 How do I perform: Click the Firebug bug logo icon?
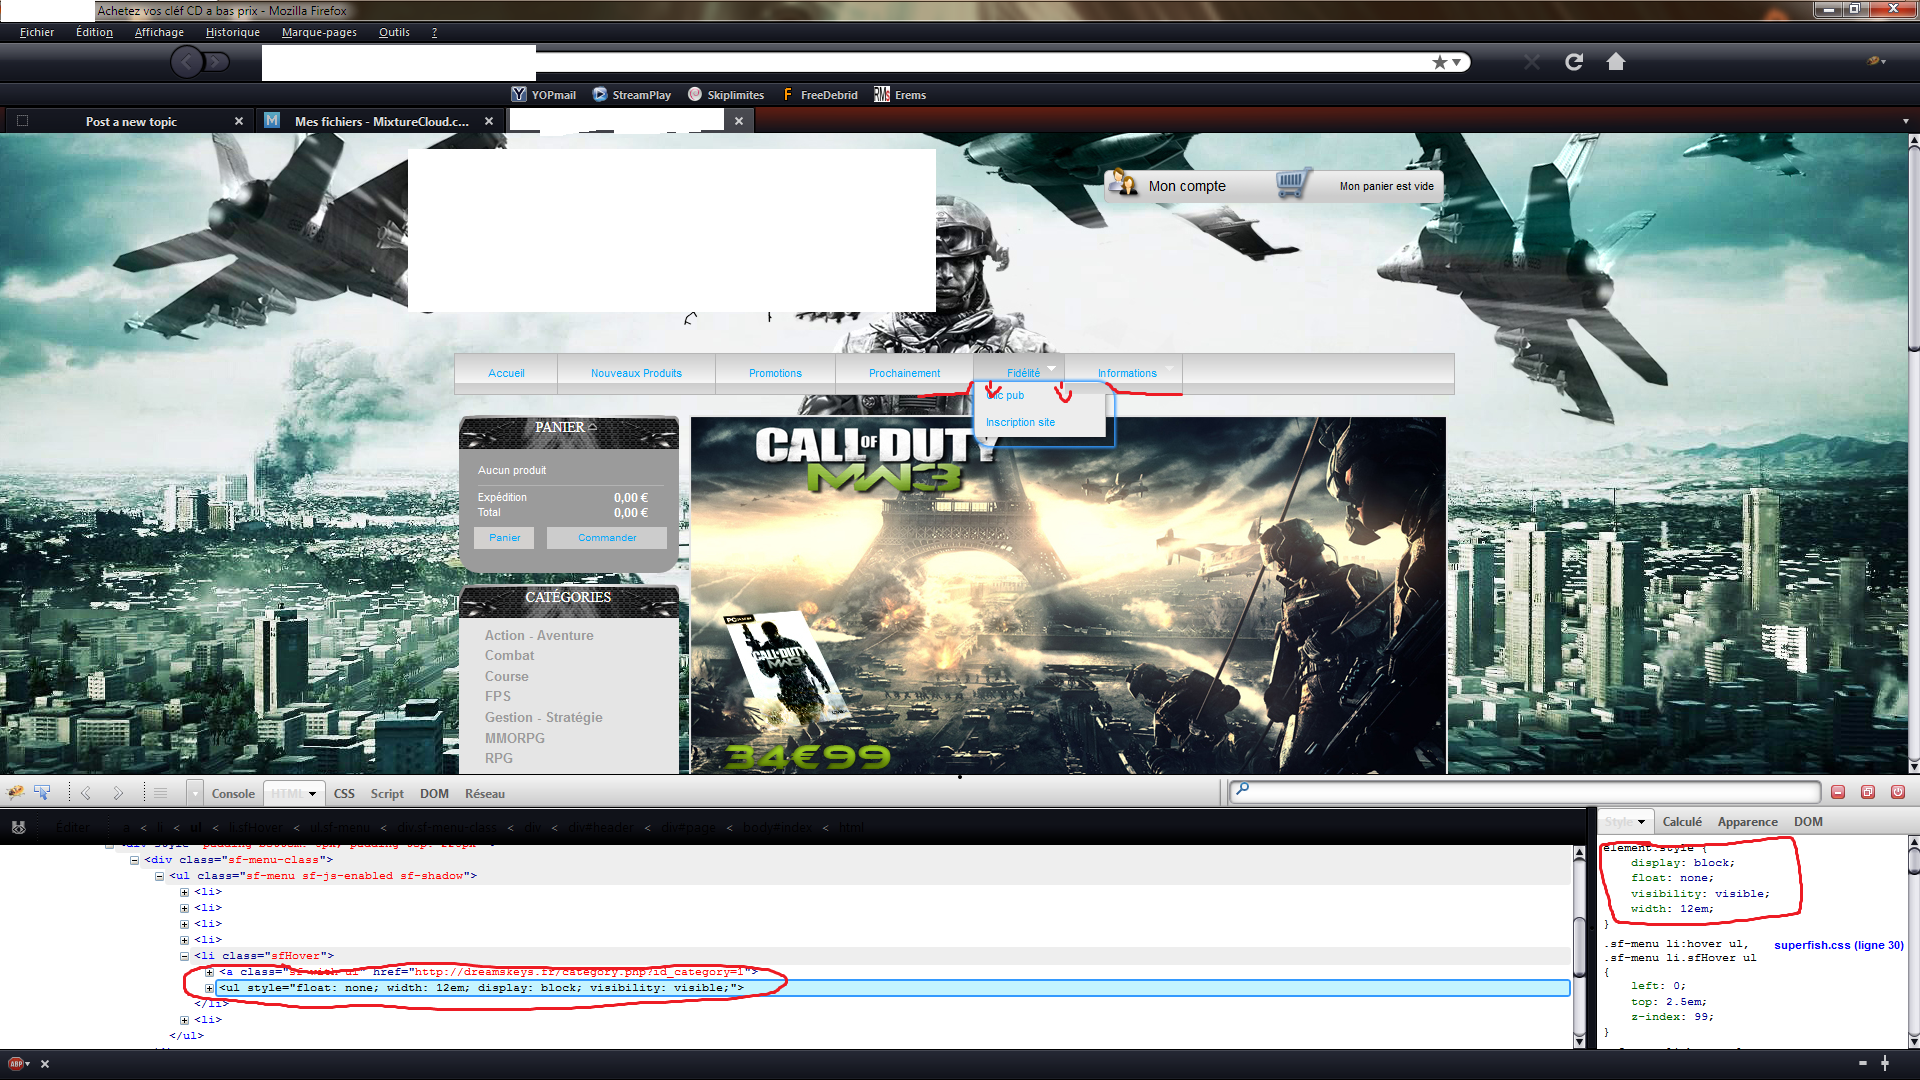tap(15, 793)
